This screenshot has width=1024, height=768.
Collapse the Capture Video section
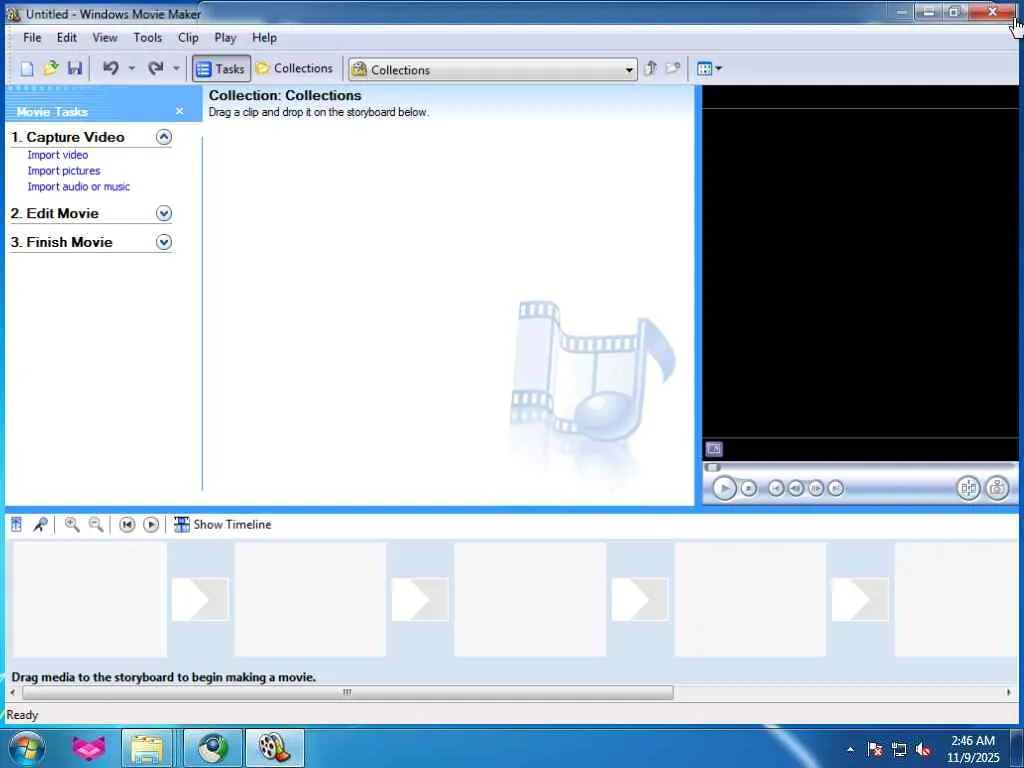click(x=164, y=137)
